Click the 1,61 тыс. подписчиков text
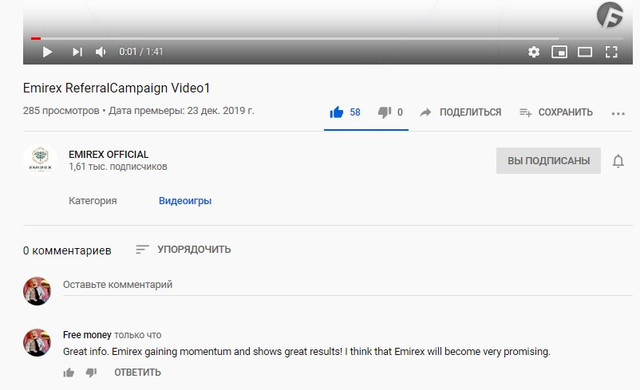This screenshot has height=390, width=640. click(x=118, y=167)
